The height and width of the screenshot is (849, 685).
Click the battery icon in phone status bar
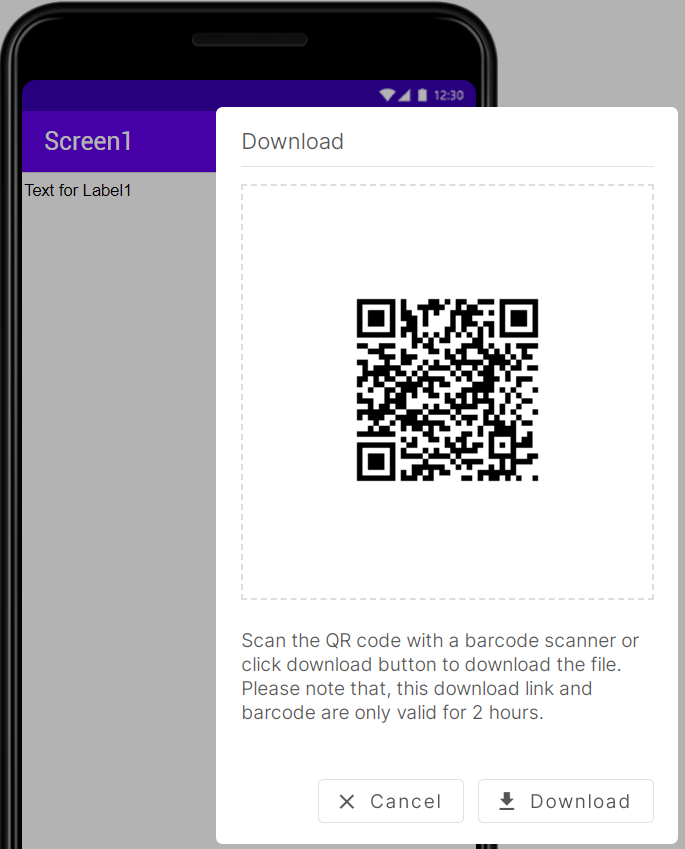(x=422, y=95)
